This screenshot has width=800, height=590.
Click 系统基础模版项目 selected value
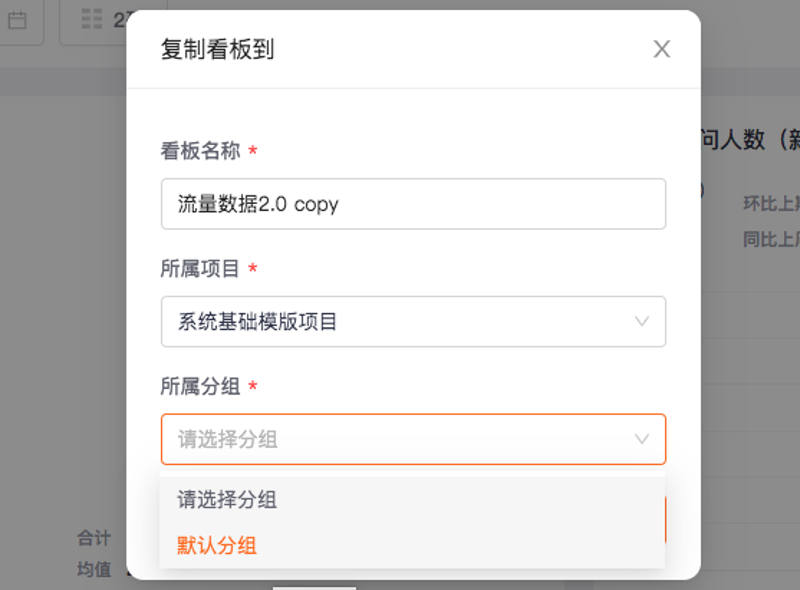pos(257,322)
